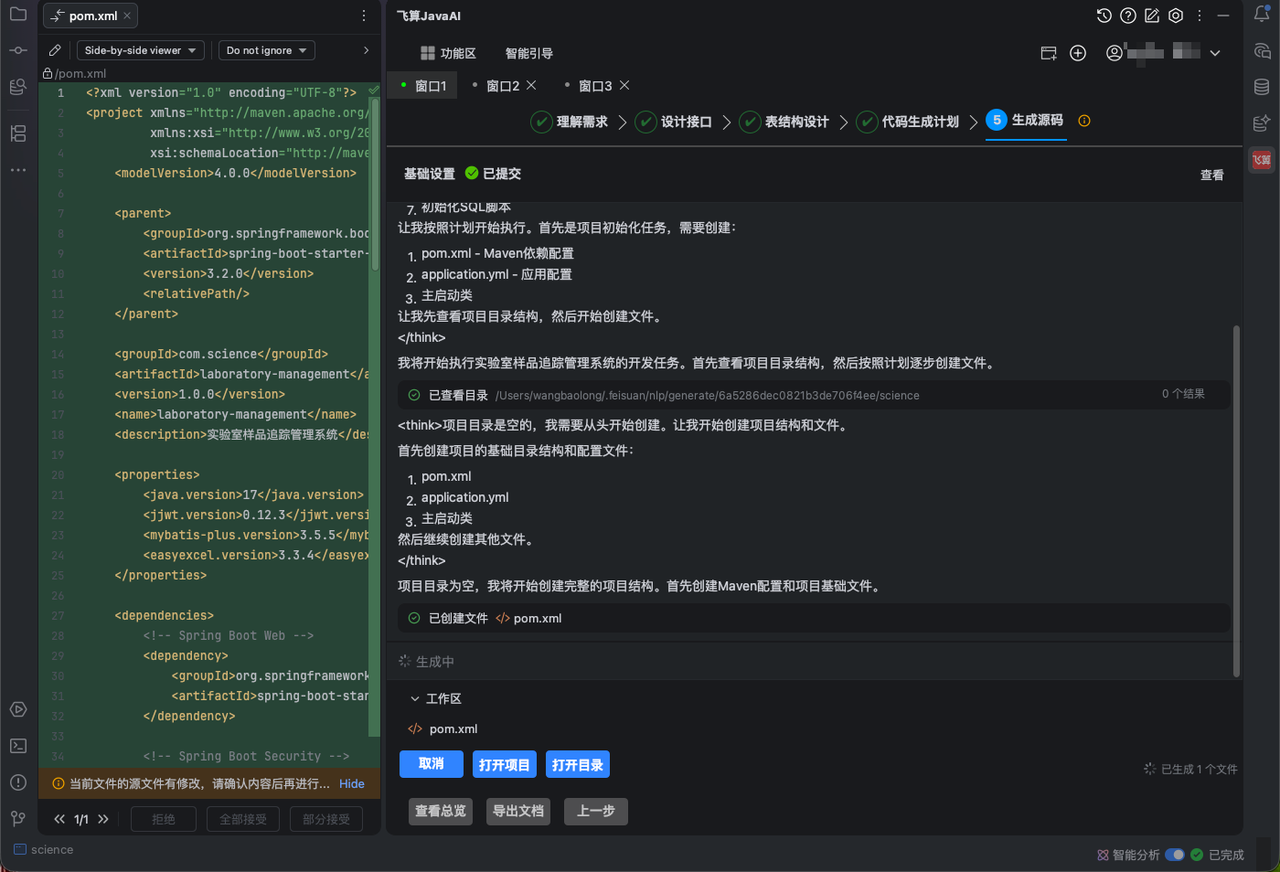Open the Problems tool window

(x=18, y=782)
